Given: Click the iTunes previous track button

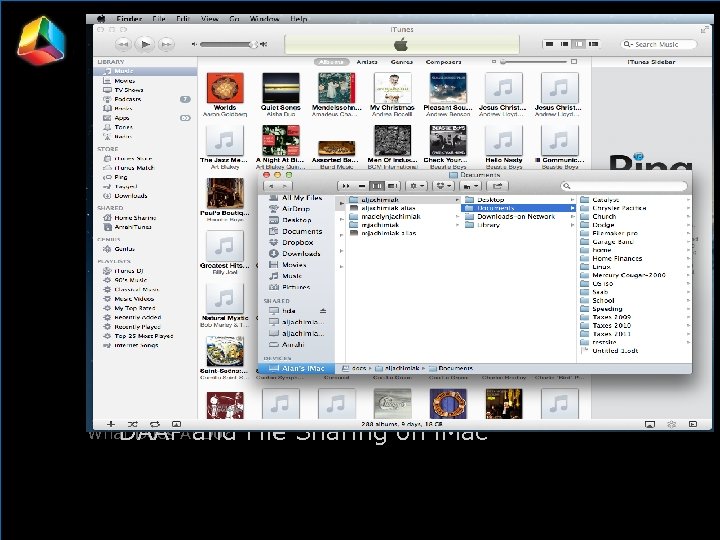Looking at the screenshot, I should point(123,44).
